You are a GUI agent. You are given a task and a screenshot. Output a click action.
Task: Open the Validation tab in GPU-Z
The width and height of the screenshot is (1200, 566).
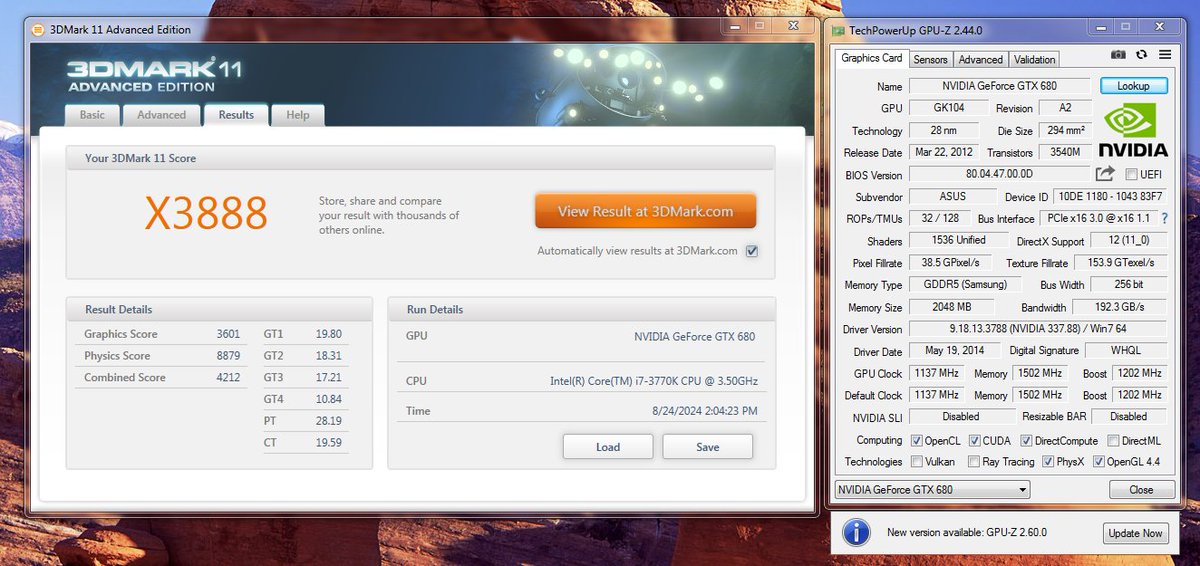[x=1034, y=59]
